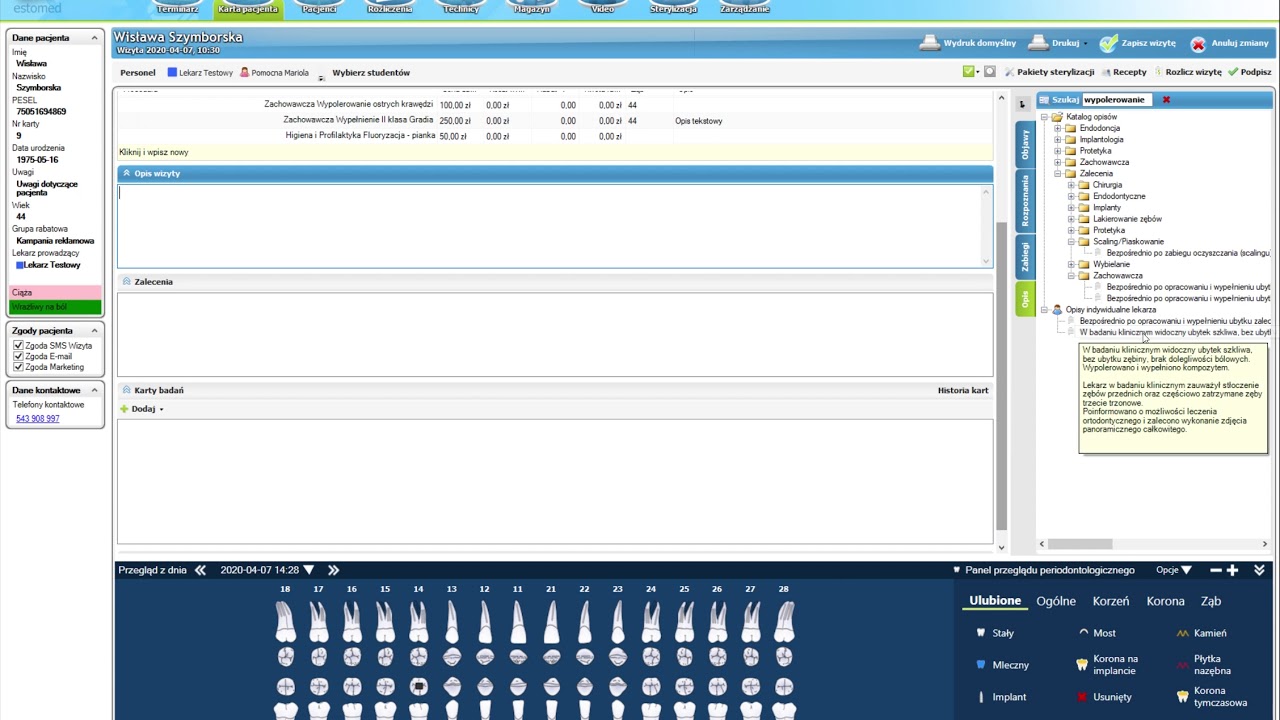Viewport: 1280px width, 720px height.
Task: Select the Mleczny tooth icon
Action: pos(981,665)
